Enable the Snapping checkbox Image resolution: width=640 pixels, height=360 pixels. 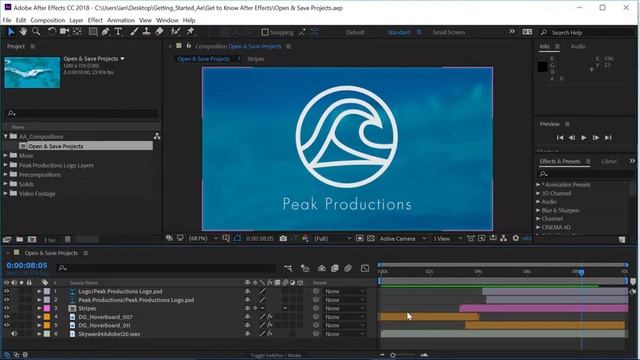[x=265, y=32]
